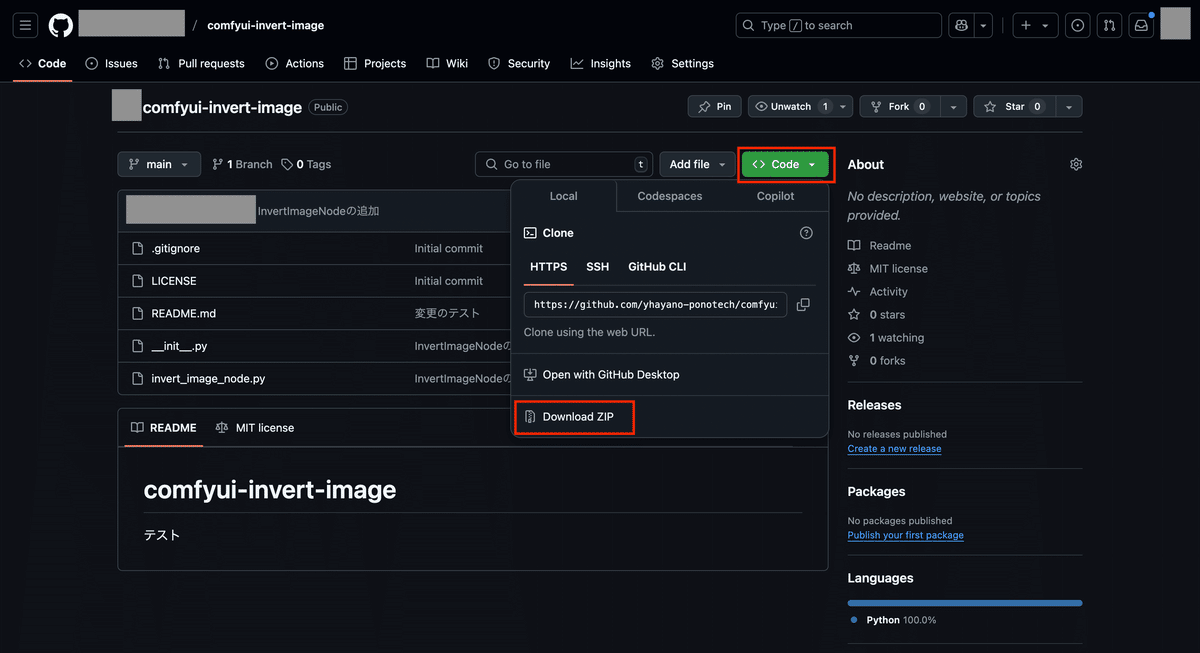This screenshot has width=1200, height=653.
Task: Copy the clone URL to clipboard
Action: tap(803, 305)
